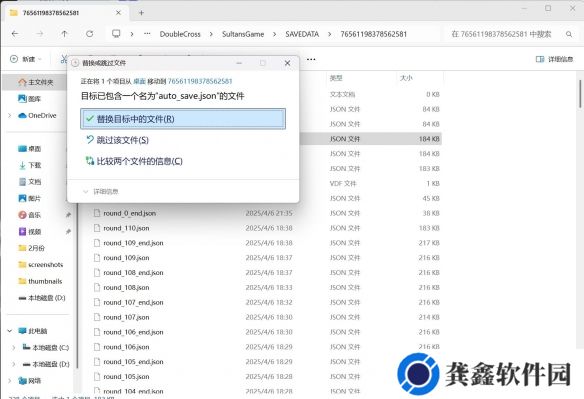Select file round_109_end.json
Screen dimensions: 584x399
(x=133, y=243)
